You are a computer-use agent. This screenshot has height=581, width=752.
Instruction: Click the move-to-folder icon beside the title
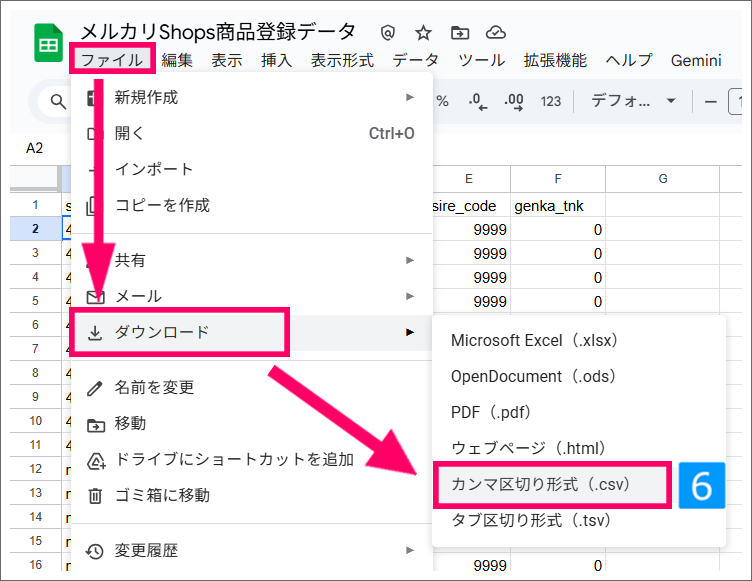(459, 33)
